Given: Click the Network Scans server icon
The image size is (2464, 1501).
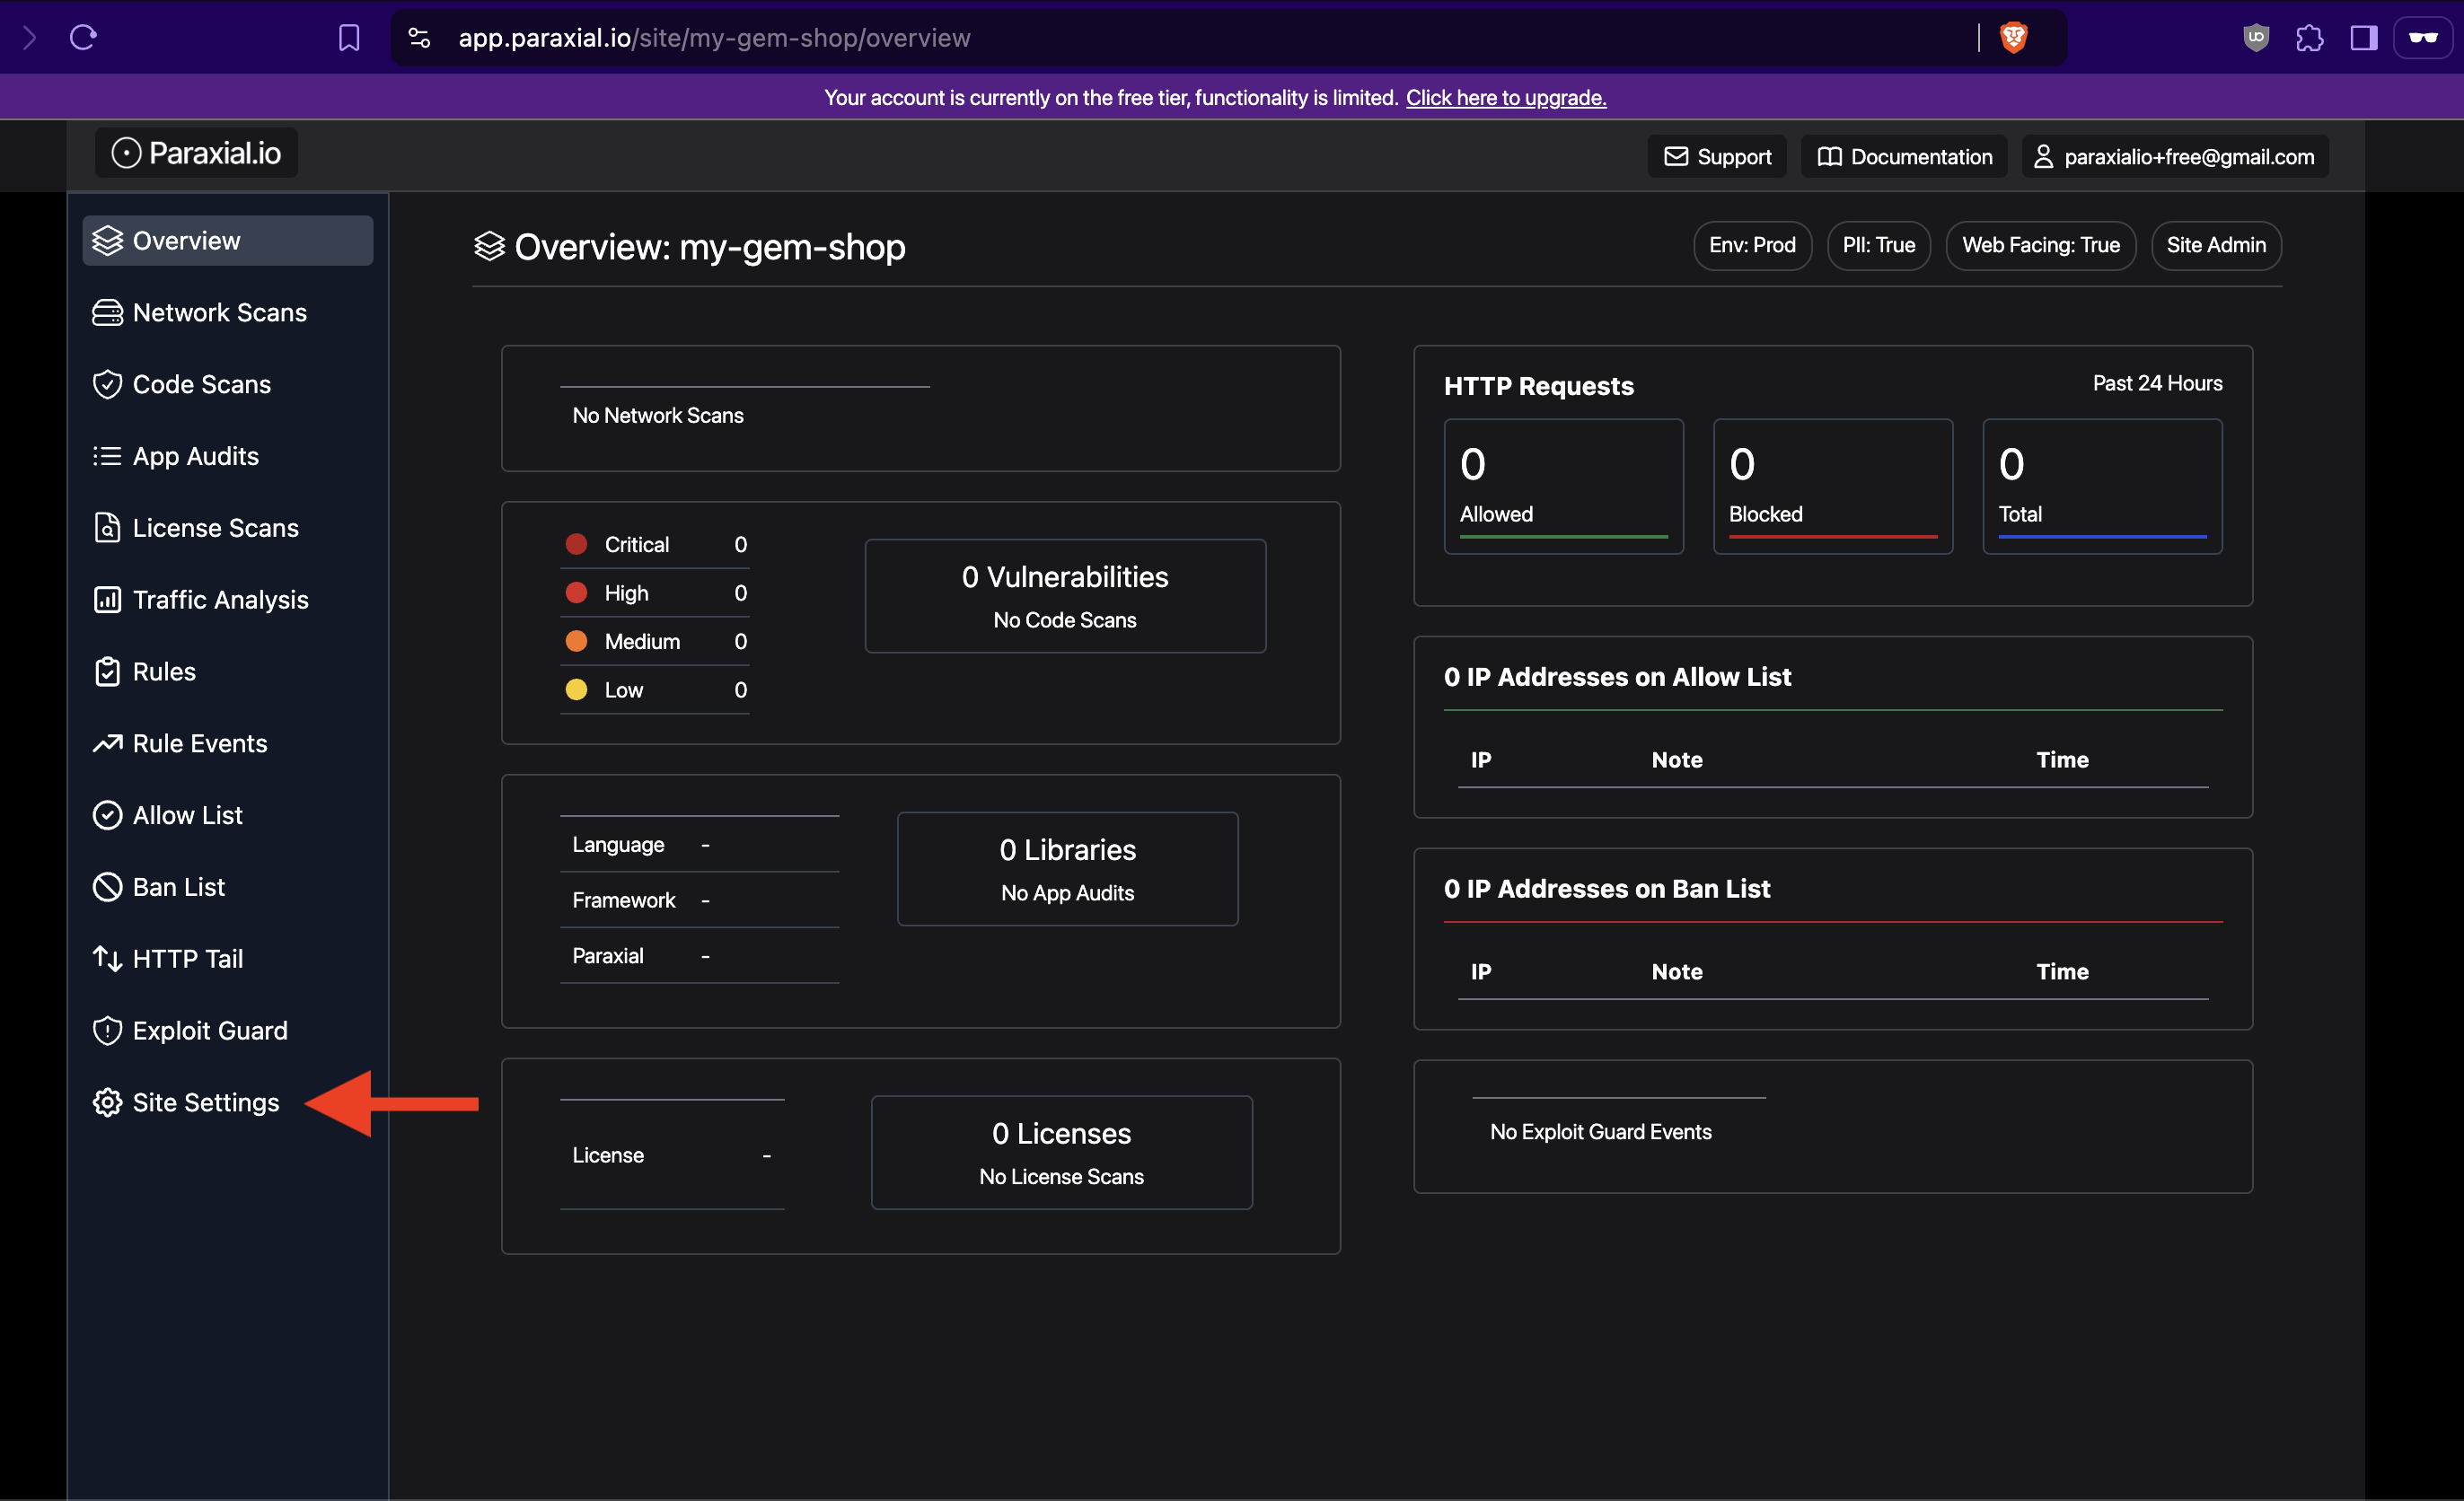Looking at the screenshot, I should pyautogui.click(x=107, y=313).
